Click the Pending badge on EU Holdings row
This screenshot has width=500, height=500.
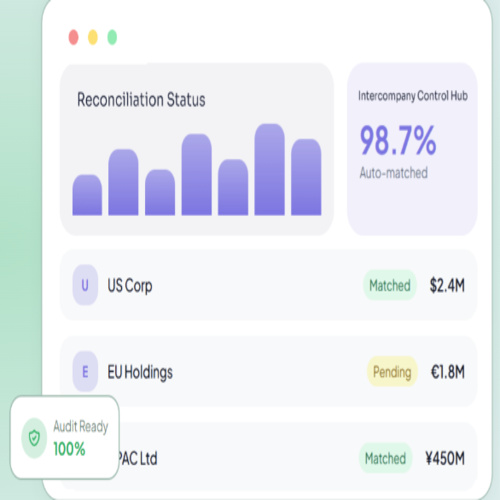coord(392,372)
